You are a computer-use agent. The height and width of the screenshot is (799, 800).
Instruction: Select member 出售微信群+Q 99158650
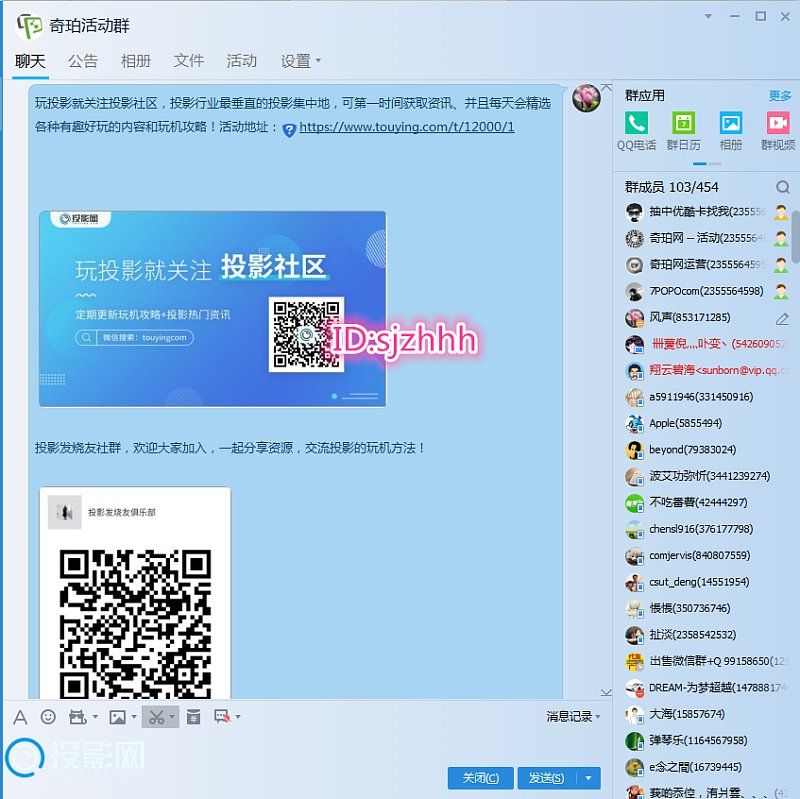click(706, 662)
